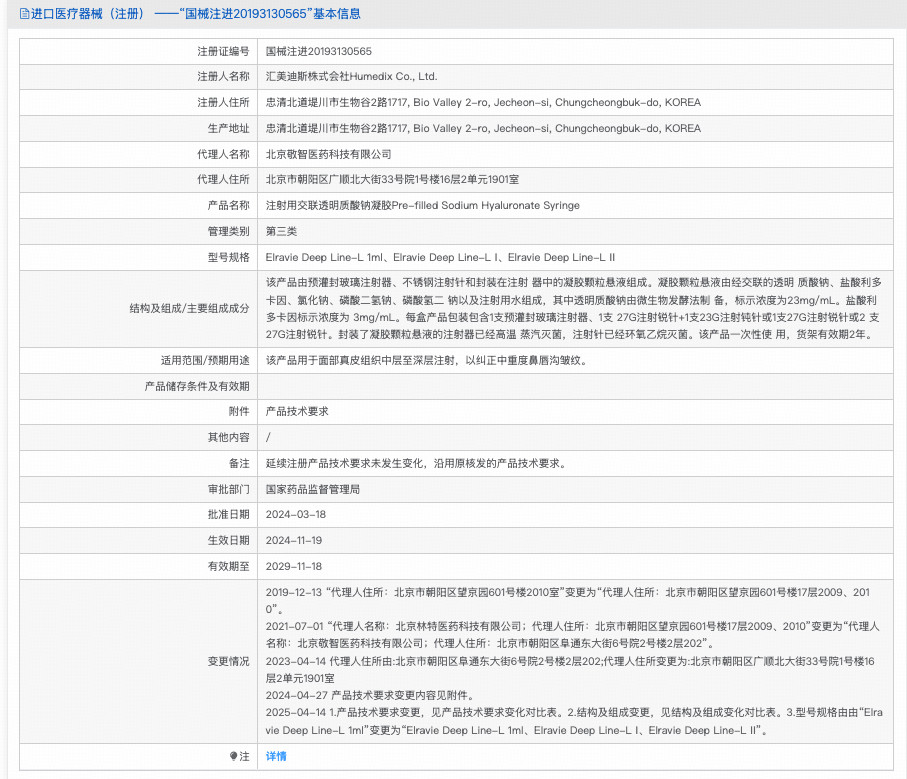The width and height of the screenshot is (907, 779).
Task: Click the effective date 2024-11-19
Action: coord(295,540)
